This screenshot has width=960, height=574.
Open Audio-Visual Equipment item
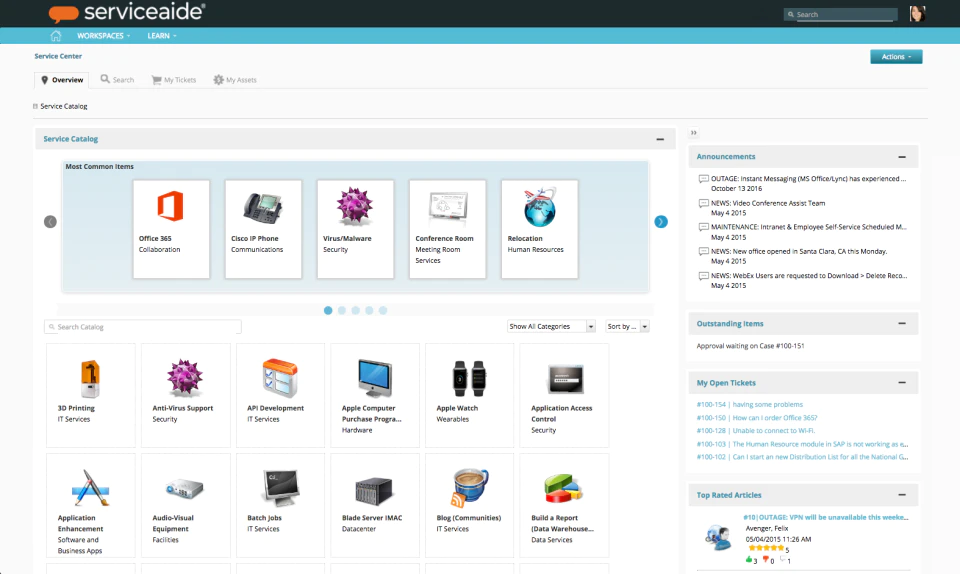(186, 505)
